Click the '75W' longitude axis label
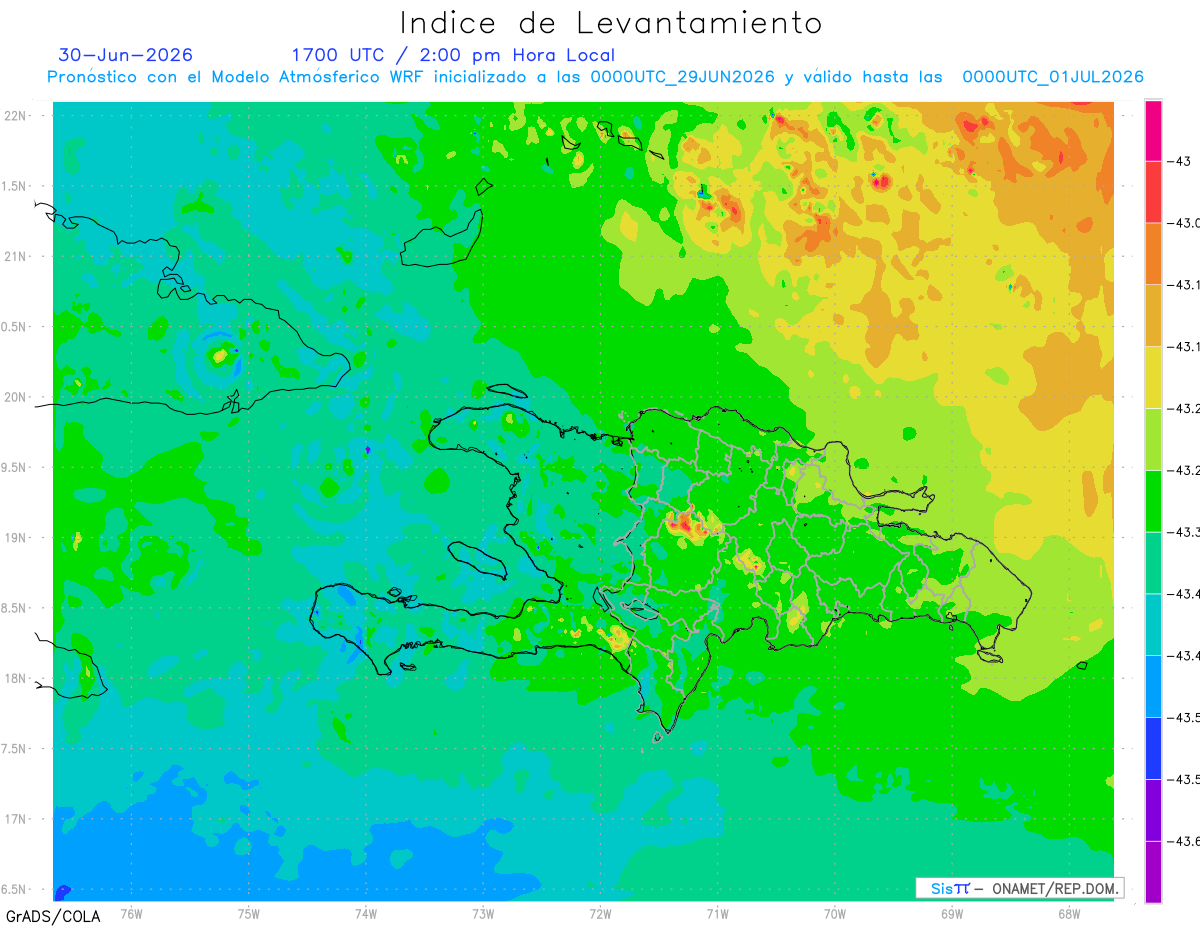 coord(249,913)
